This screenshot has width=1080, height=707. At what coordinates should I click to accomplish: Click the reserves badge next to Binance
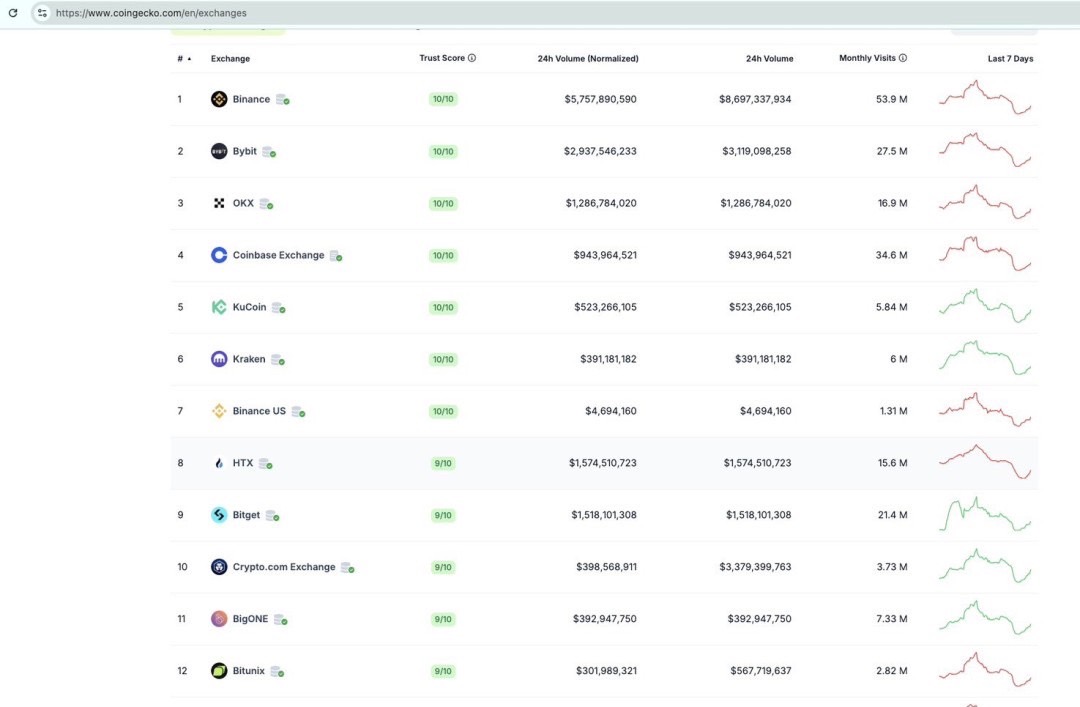click(282, 100)
